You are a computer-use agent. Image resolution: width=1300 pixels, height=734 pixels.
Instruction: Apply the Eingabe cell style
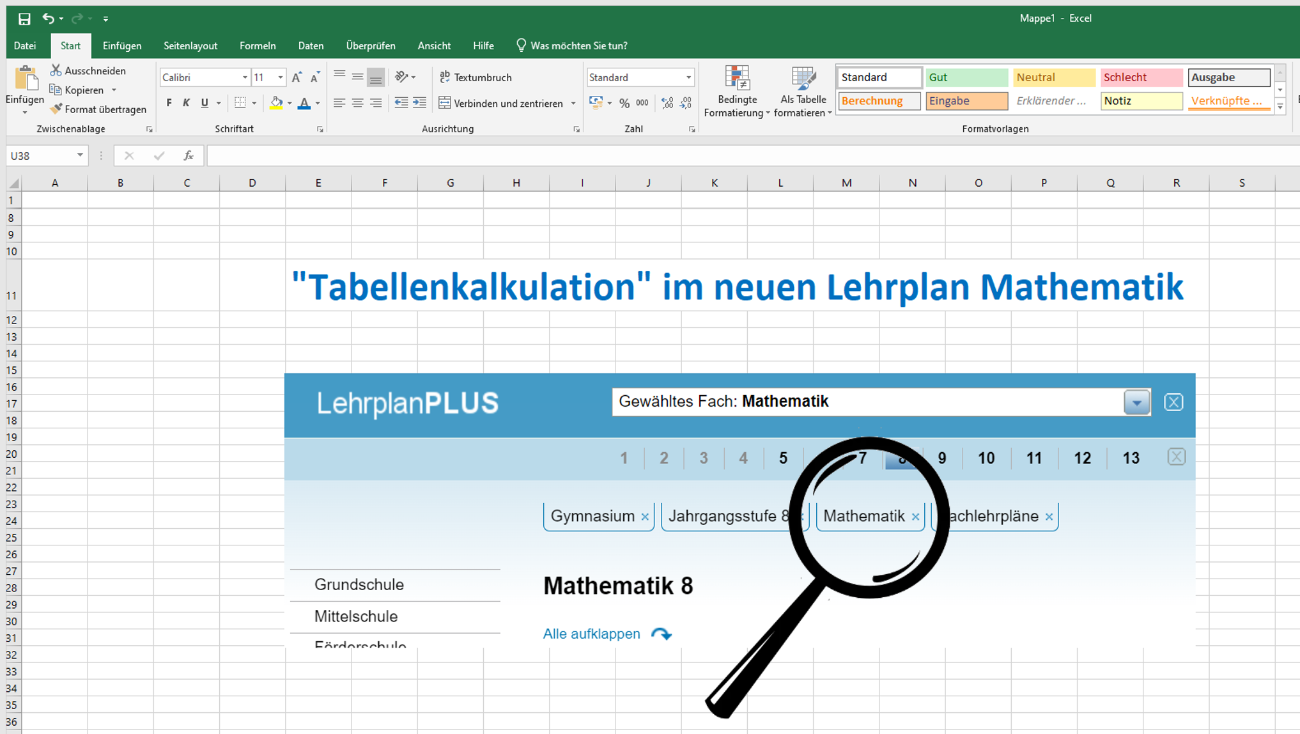(x=966, y=101)
